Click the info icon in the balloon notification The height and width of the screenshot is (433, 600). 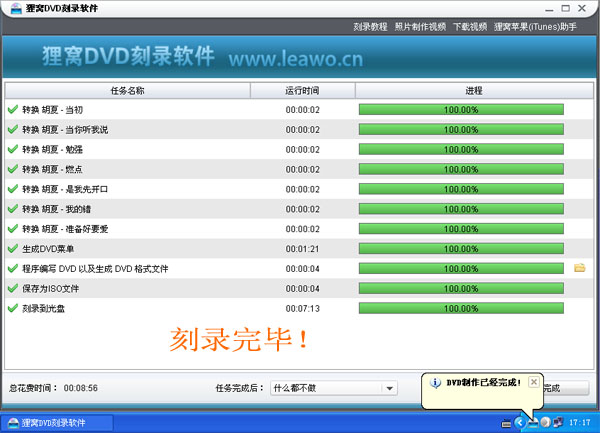coord(435,382)
